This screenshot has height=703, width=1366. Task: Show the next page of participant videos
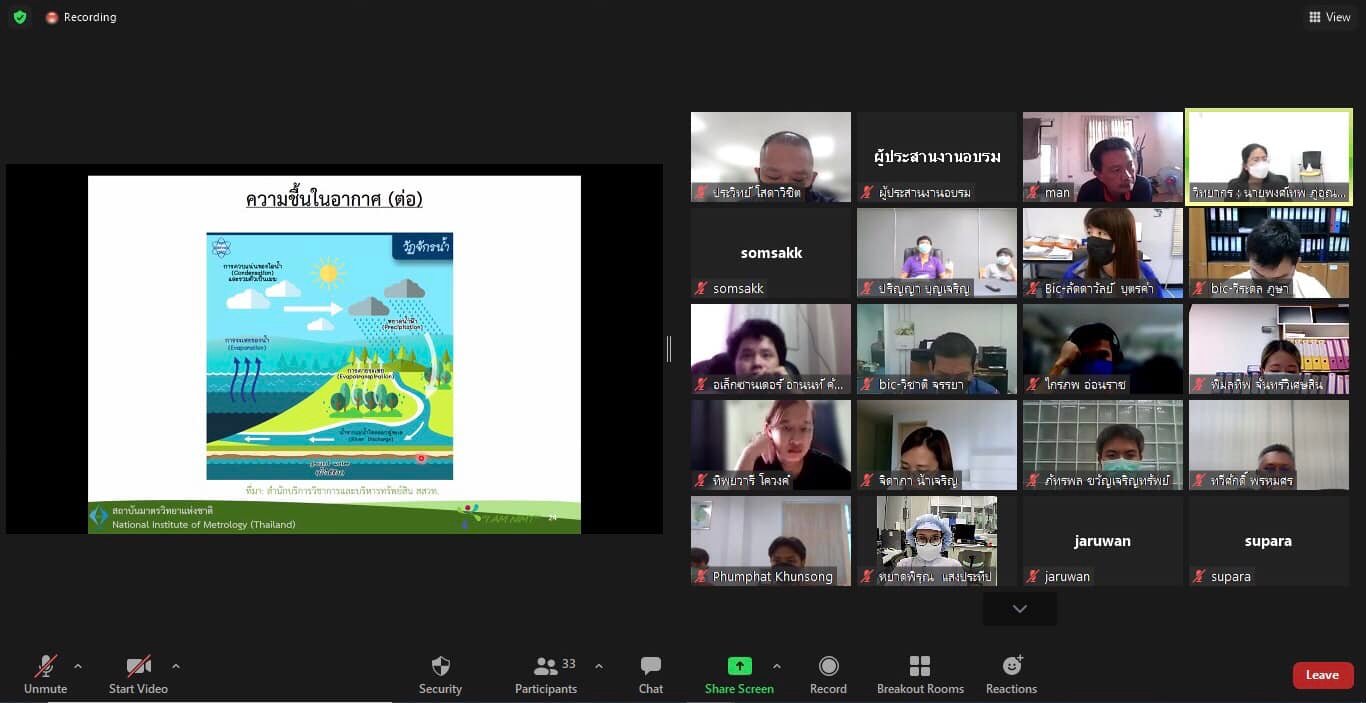[x=1019, y=609]
